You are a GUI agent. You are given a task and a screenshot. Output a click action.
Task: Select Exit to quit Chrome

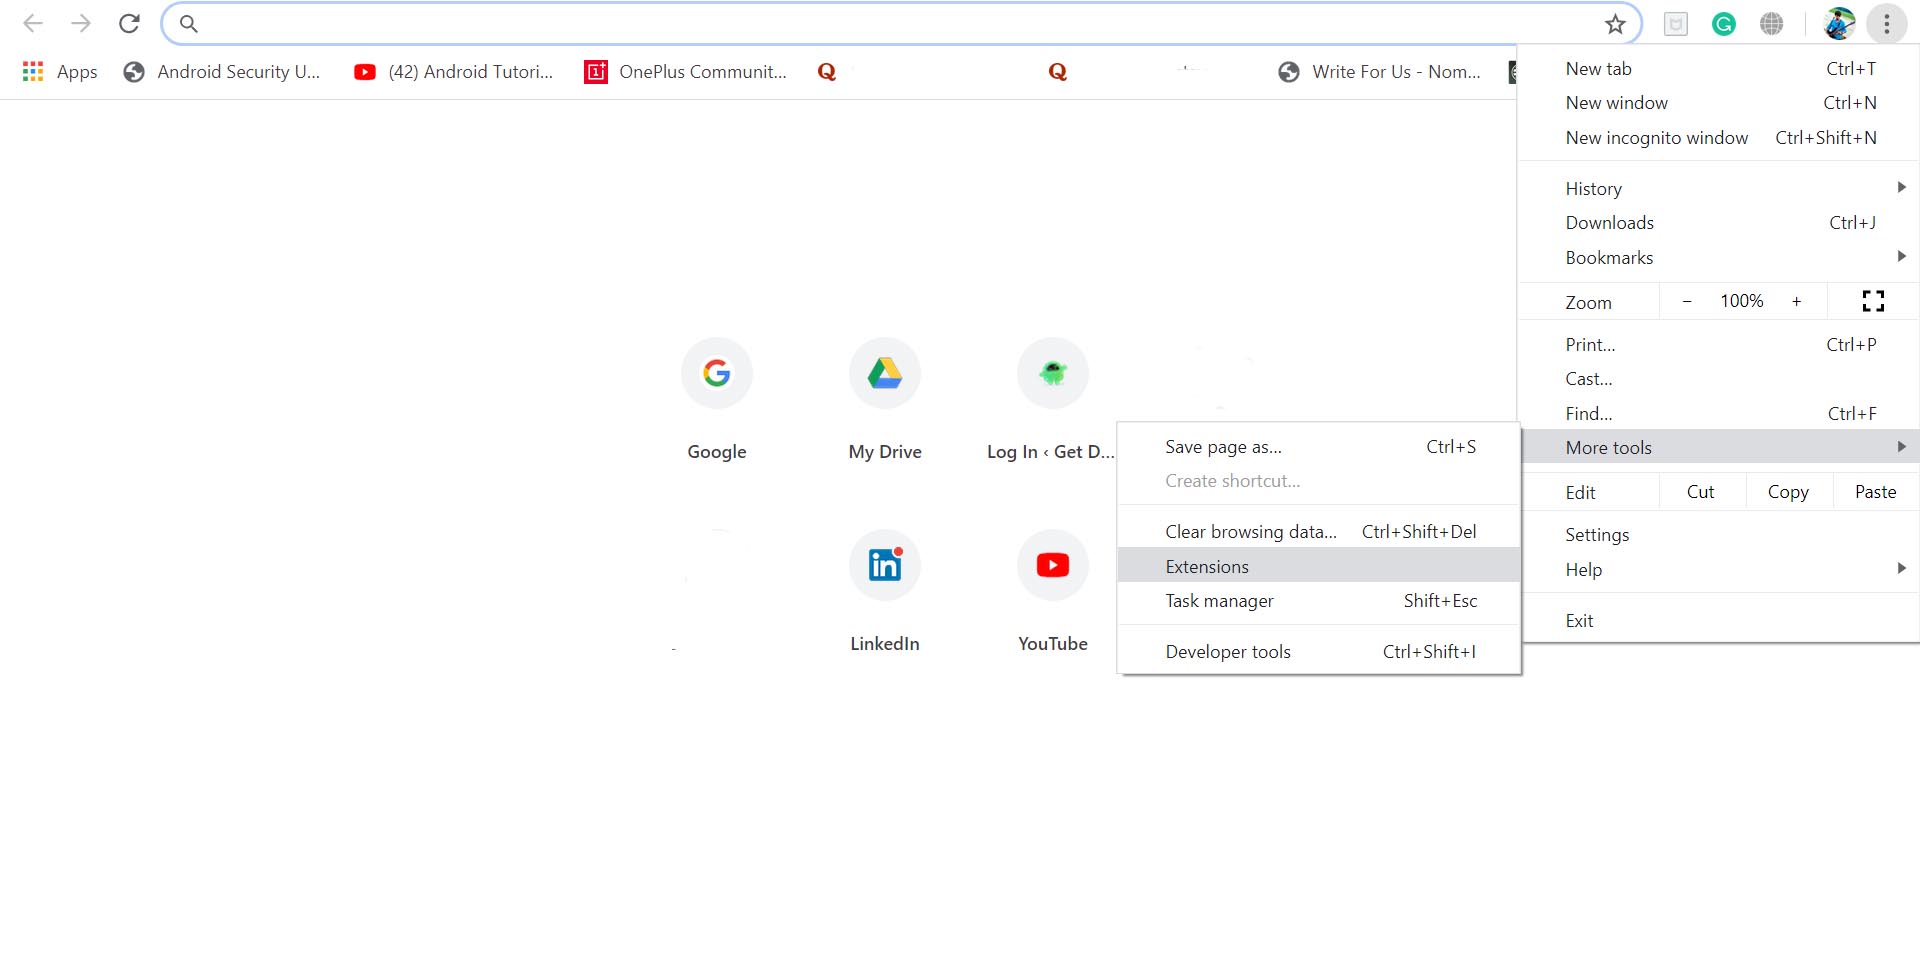tap(1719, 621)
